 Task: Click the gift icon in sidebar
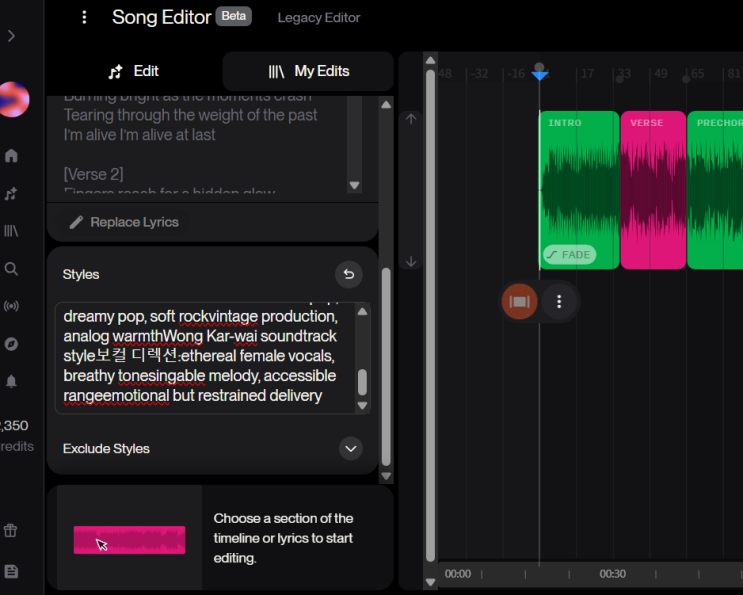click(11, 531)
